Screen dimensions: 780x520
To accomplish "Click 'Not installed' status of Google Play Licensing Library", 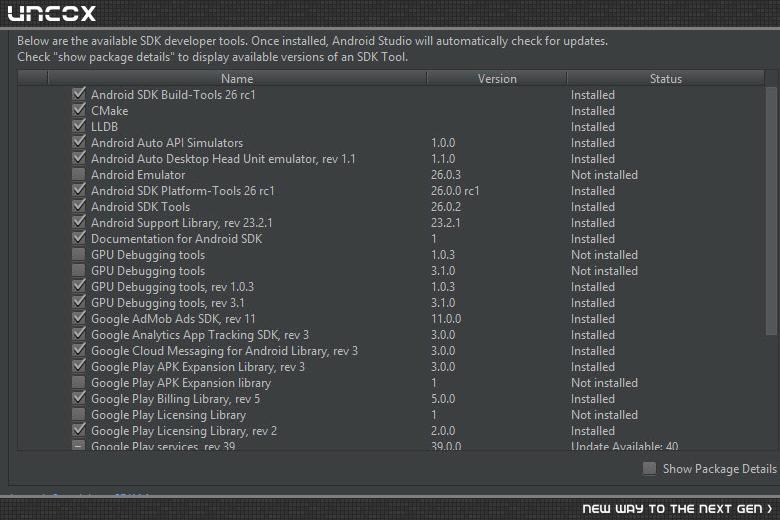I will [604, 415].
